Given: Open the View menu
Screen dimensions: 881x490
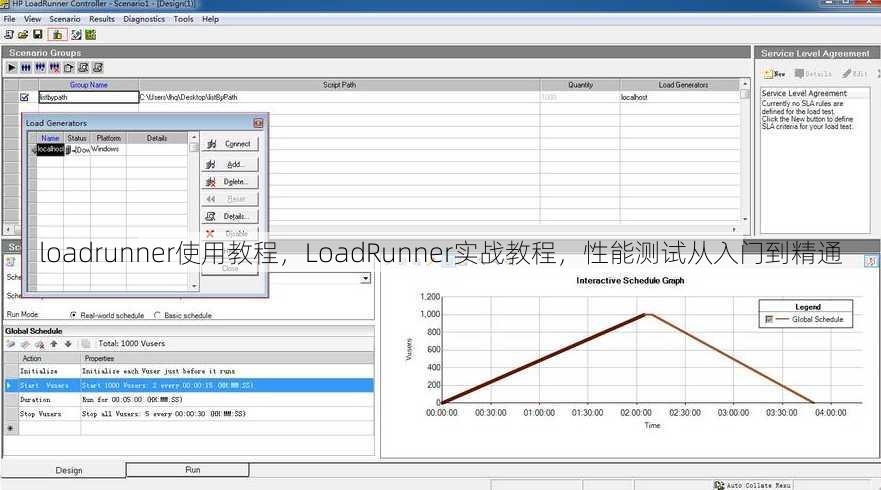Looking at the screenshot, I should pos(33,19).
